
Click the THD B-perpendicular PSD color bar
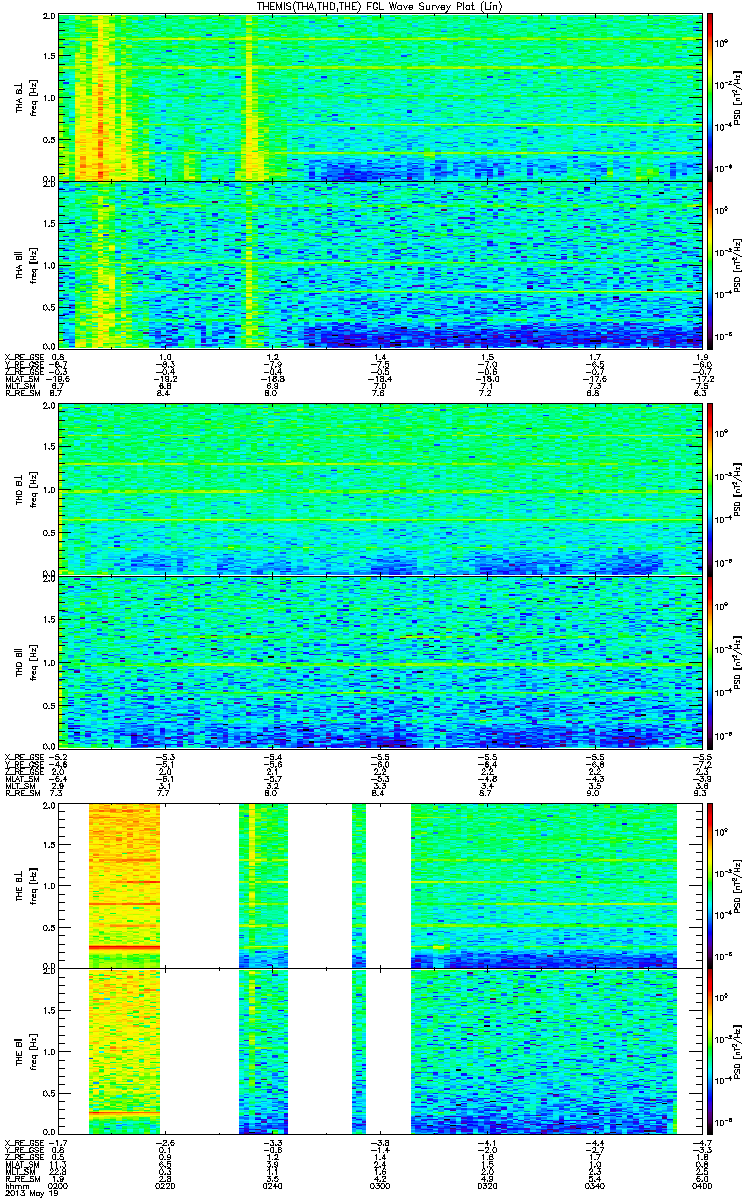711,490
